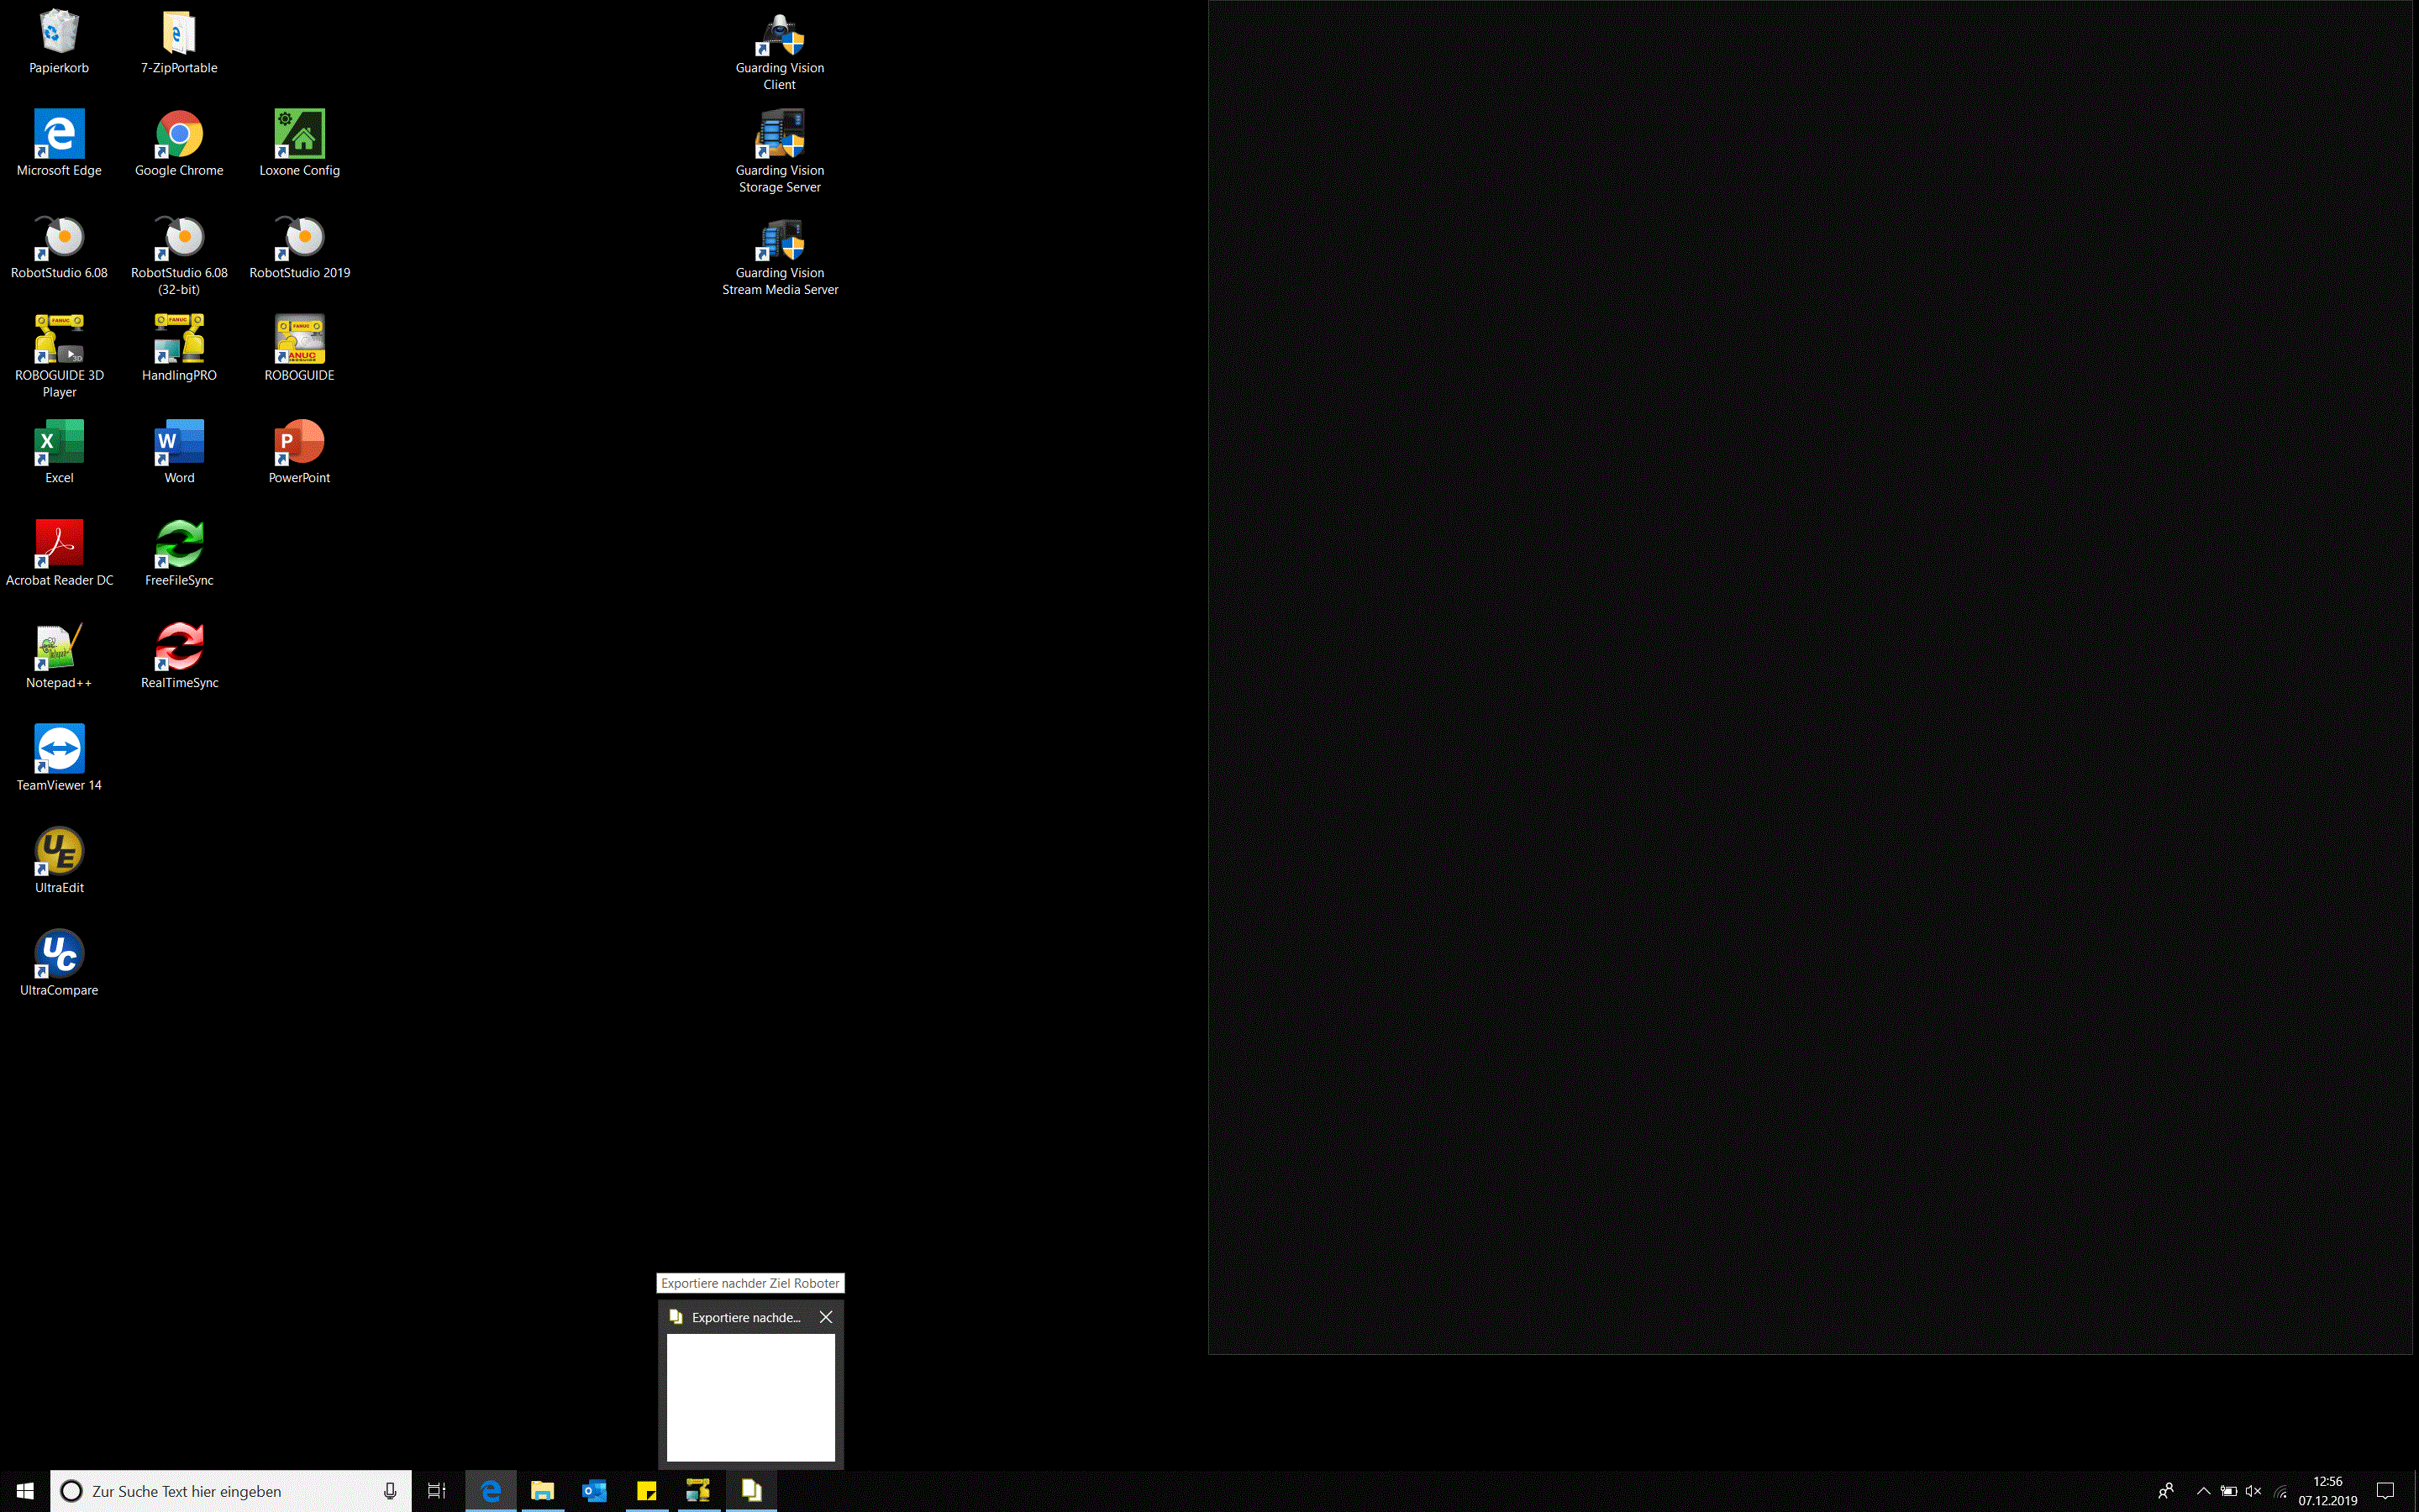The image size is (2419, 1512).
Task: Open Sticky Notes from the taskbar
Action: coord(646,1491)
